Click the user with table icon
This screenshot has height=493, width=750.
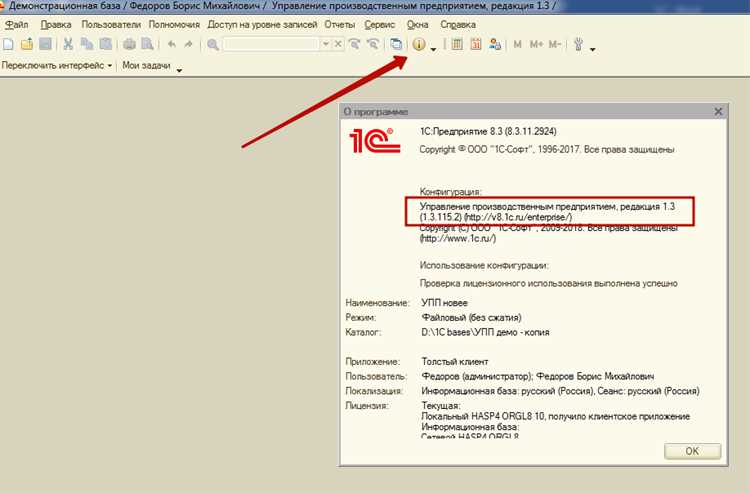click(495, 44)
